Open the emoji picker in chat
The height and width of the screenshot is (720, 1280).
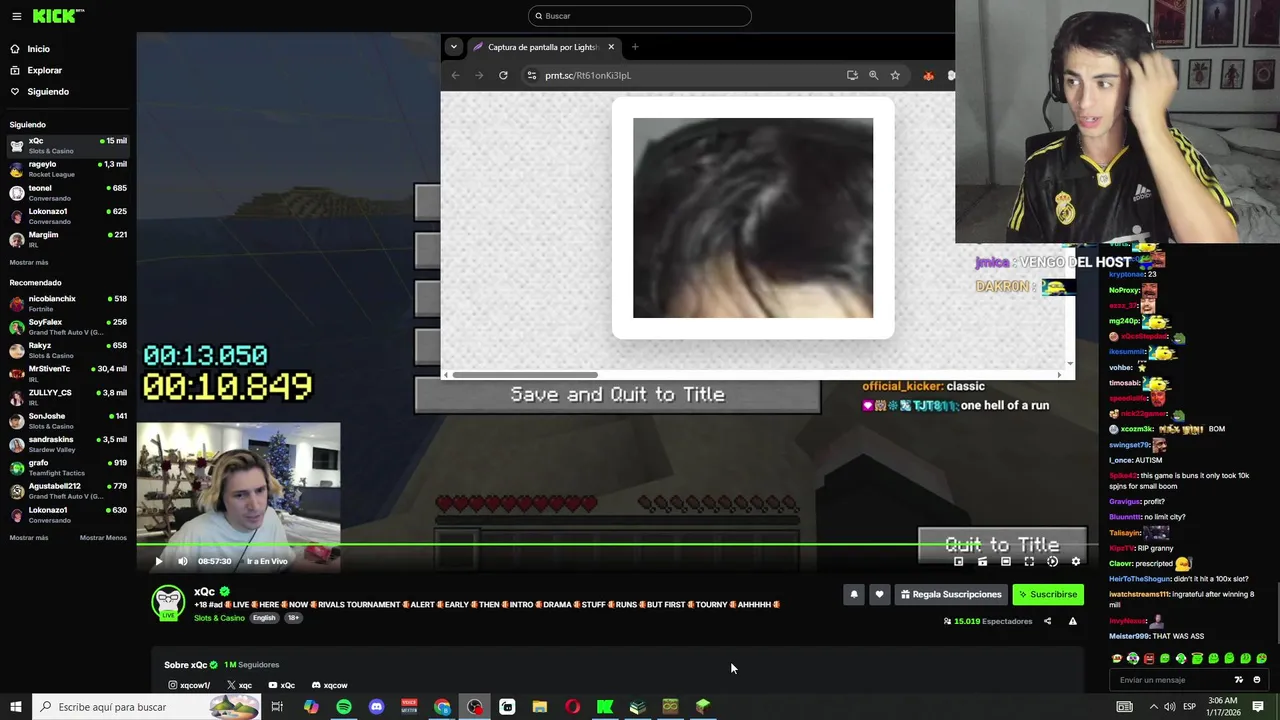[1257, 680]
